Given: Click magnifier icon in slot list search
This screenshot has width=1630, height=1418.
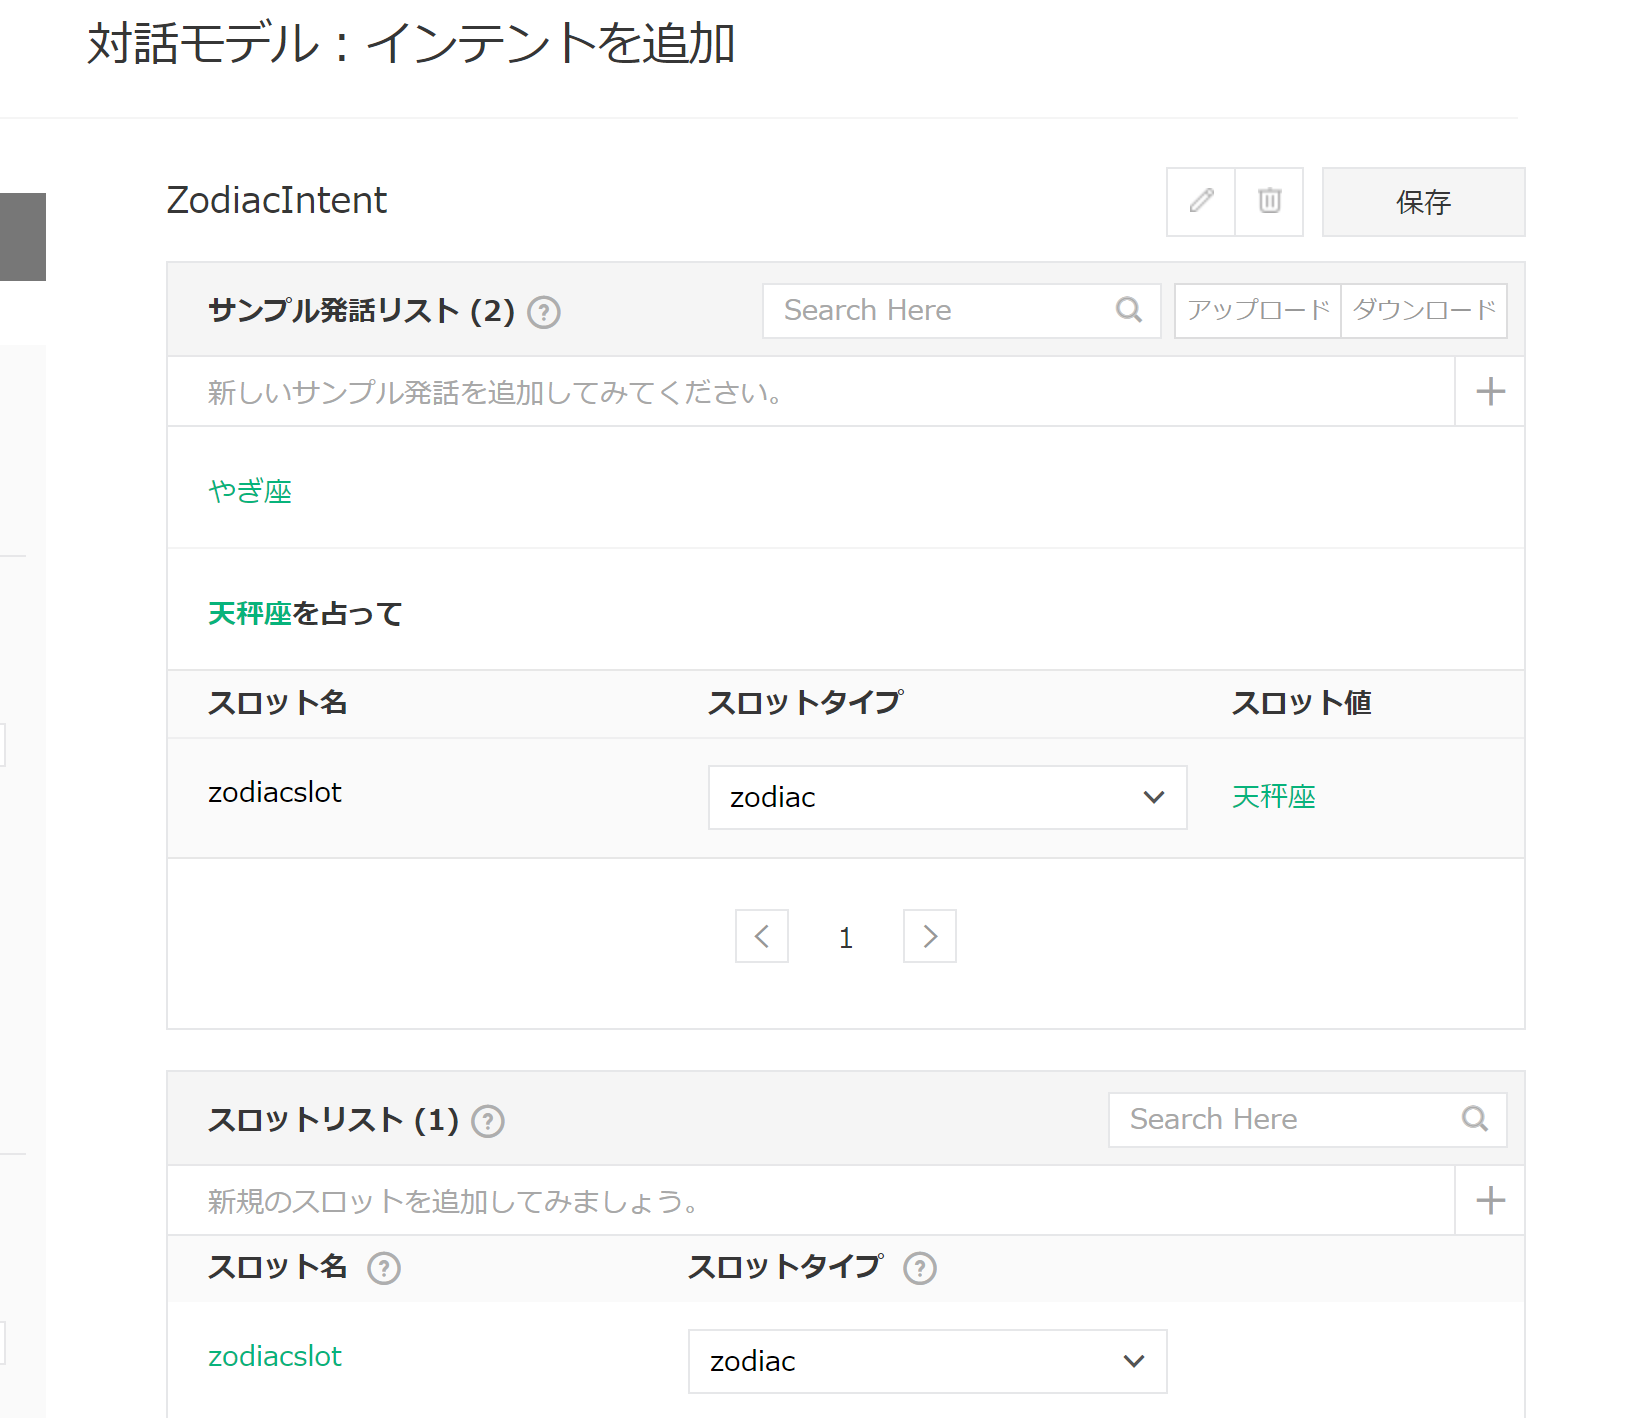Looking at the screenshot, I should tap(1475, 1119).
